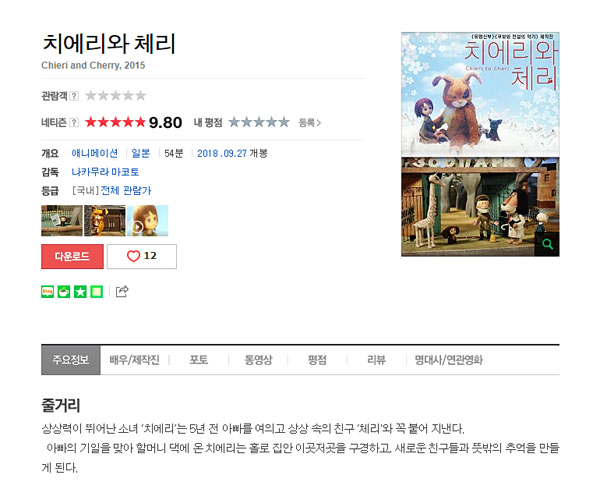Open the 명대사/연관영화 tab
600x482 pixels.
pos(448,360)
